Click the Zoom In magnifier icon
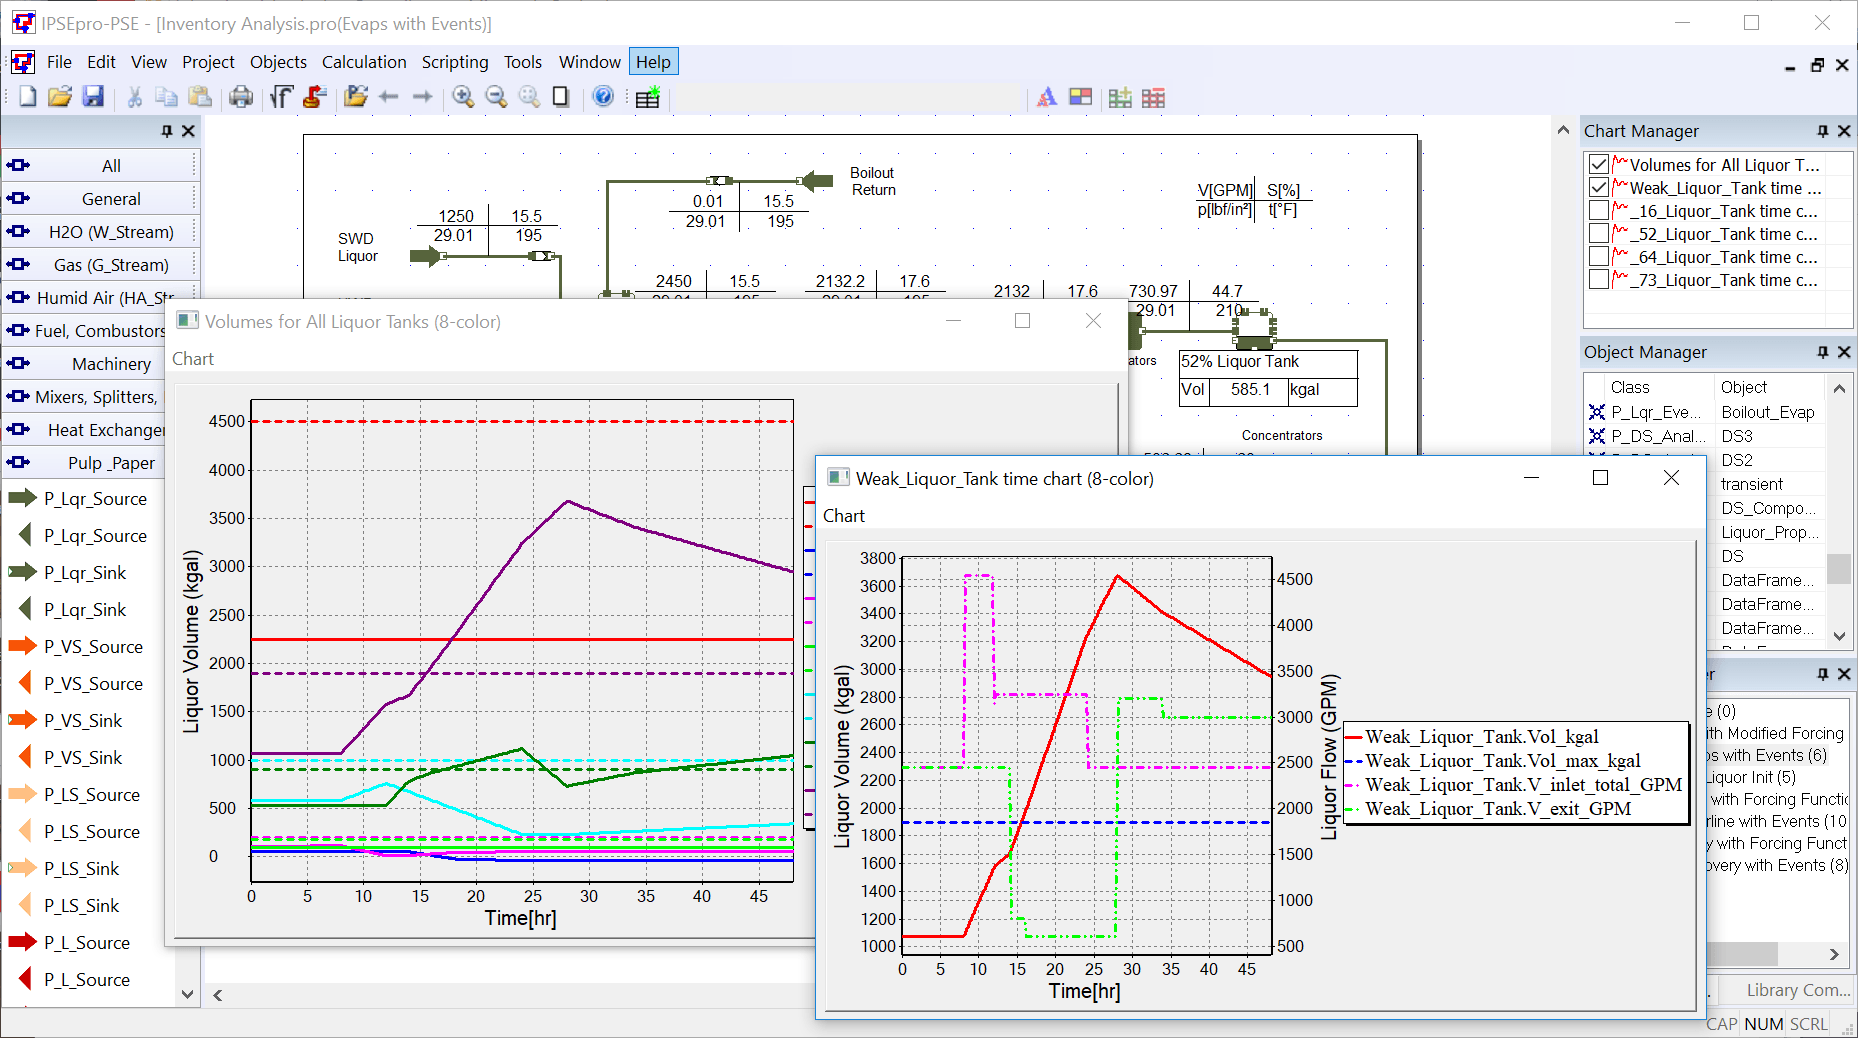 [x=463, y=97]
